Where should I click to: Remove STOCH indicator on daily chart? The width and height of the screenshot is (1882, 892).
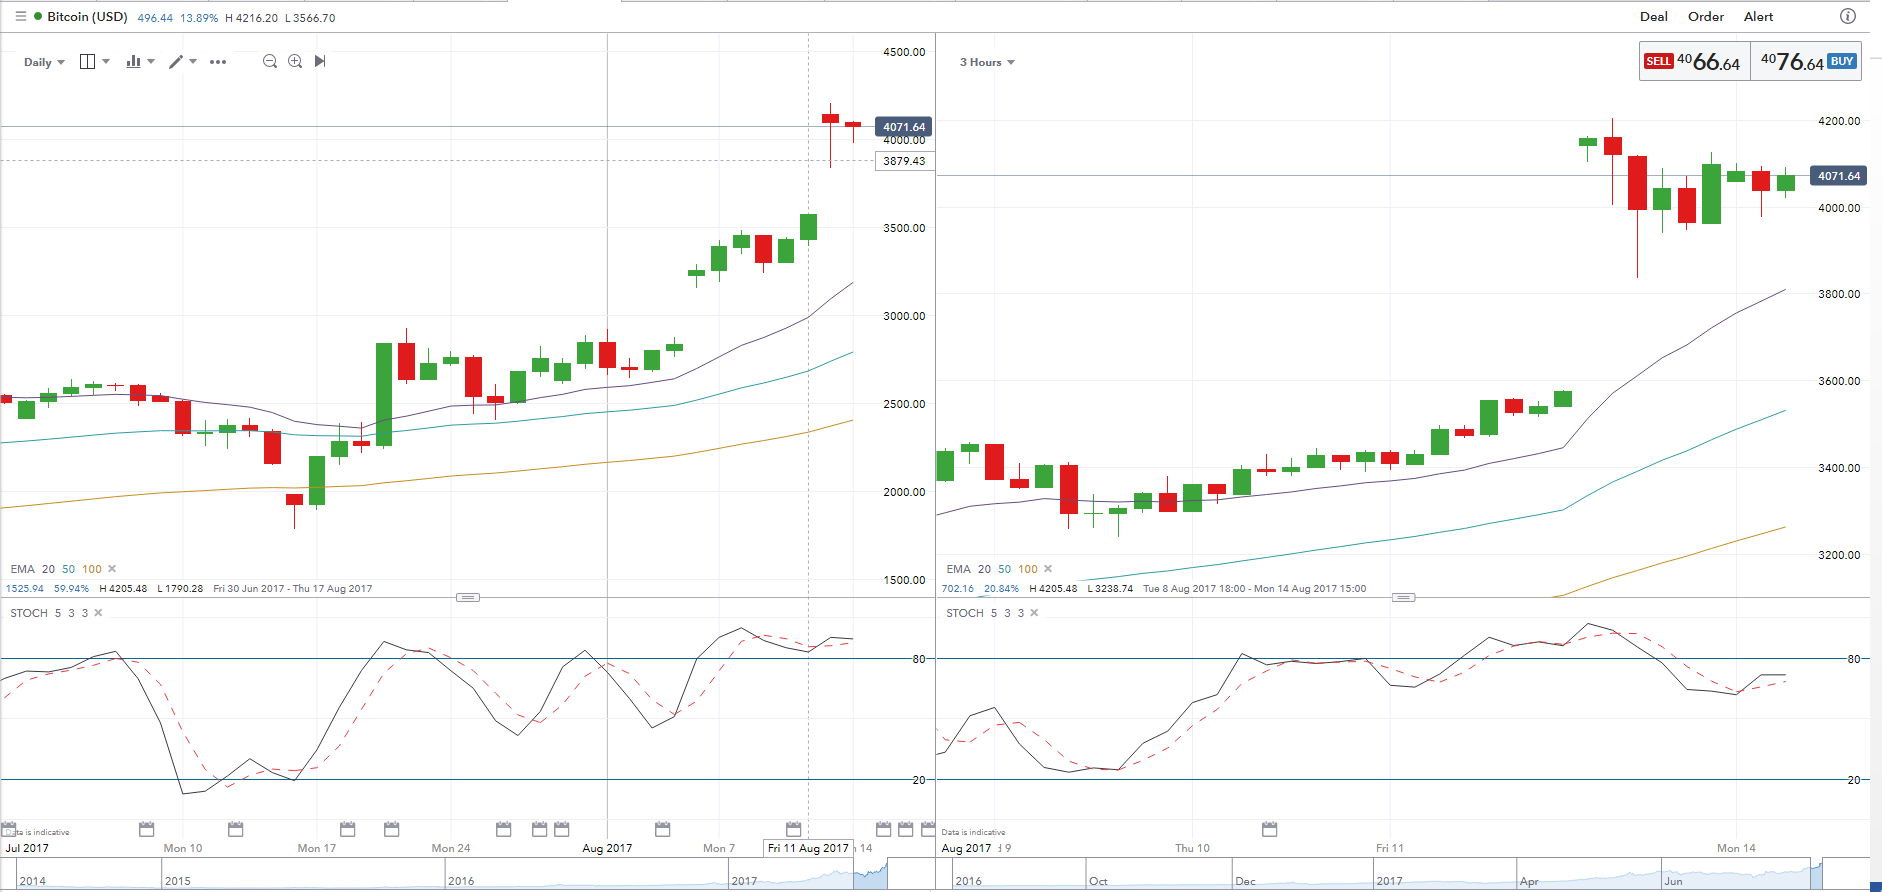(98, 613)
